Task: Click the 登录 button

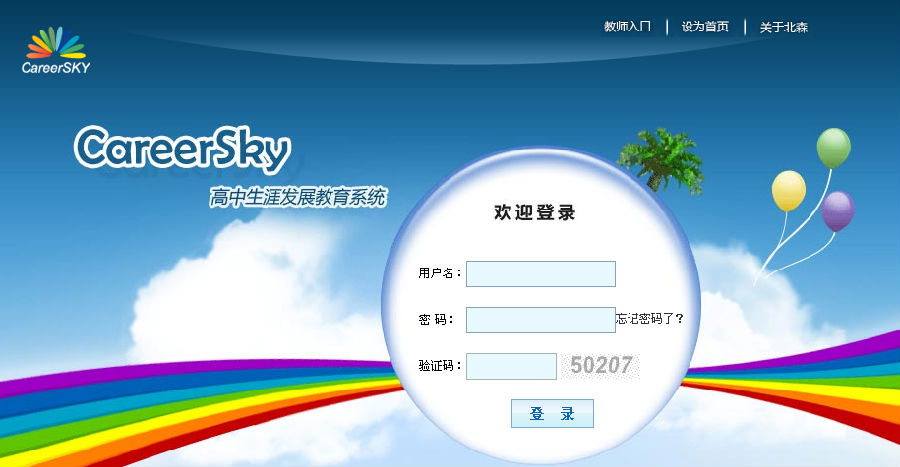Action: (552, 413)
